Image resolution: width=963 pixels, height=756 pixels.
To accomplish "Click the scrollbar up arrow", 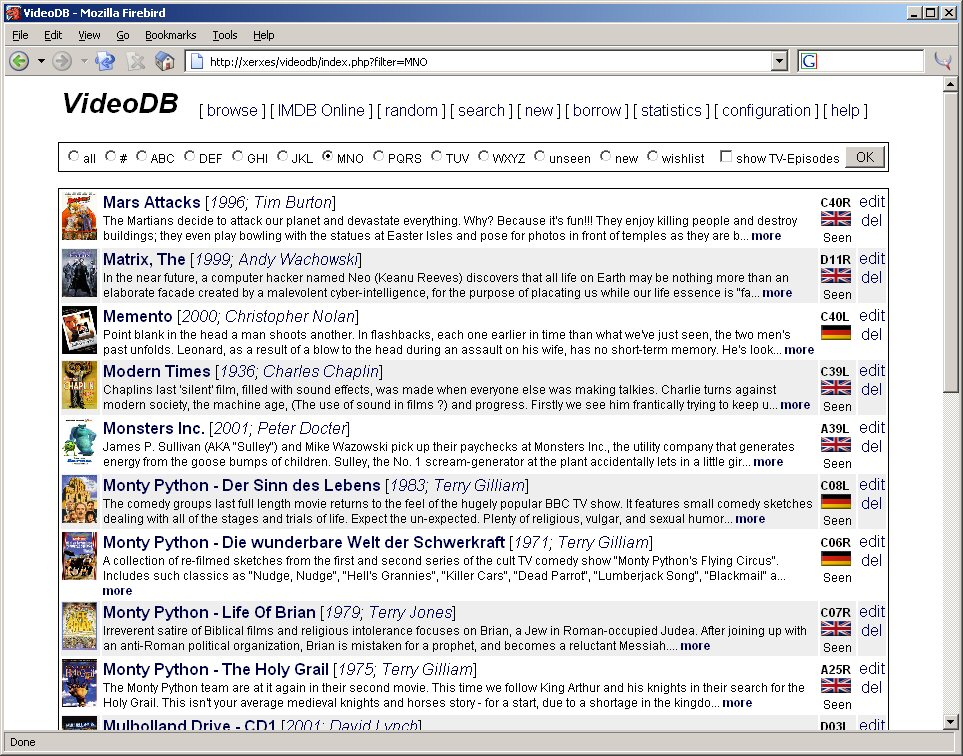I will pyautogui.click(x=950, y=84).
